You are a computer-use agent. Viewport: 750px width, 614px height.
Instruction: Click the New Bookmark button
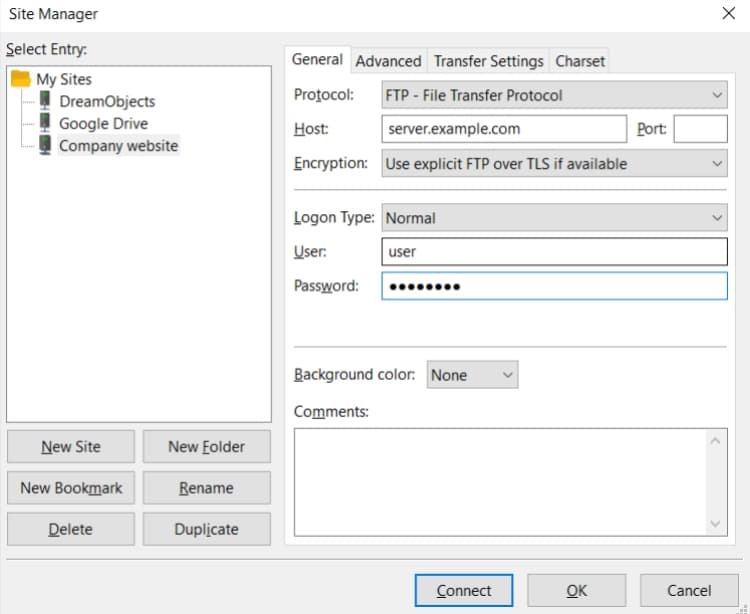click(71, 488)
